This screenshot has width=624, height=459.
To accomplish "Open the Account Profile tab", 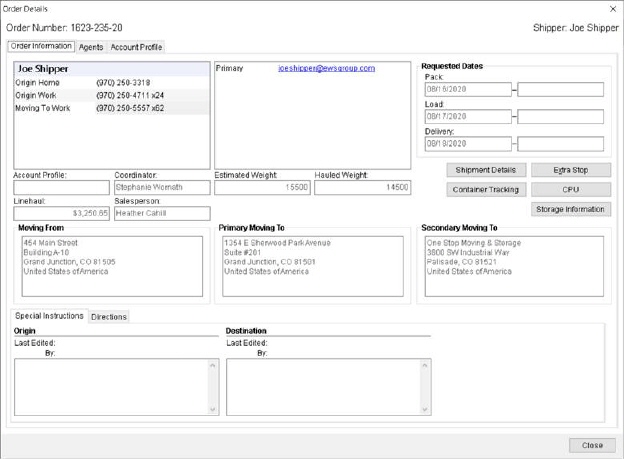I will point(136,47).
